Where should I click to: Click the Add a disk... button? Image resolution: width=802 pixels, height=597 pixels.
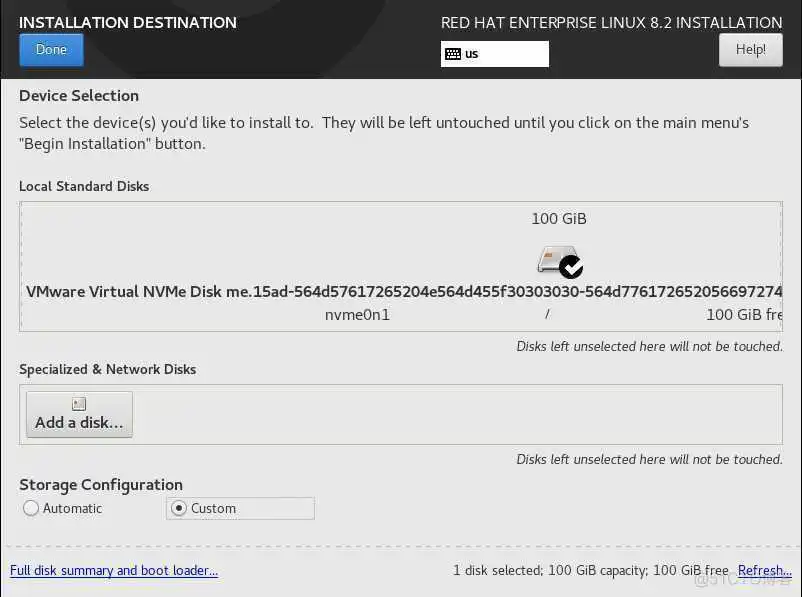tap(79, 414)
